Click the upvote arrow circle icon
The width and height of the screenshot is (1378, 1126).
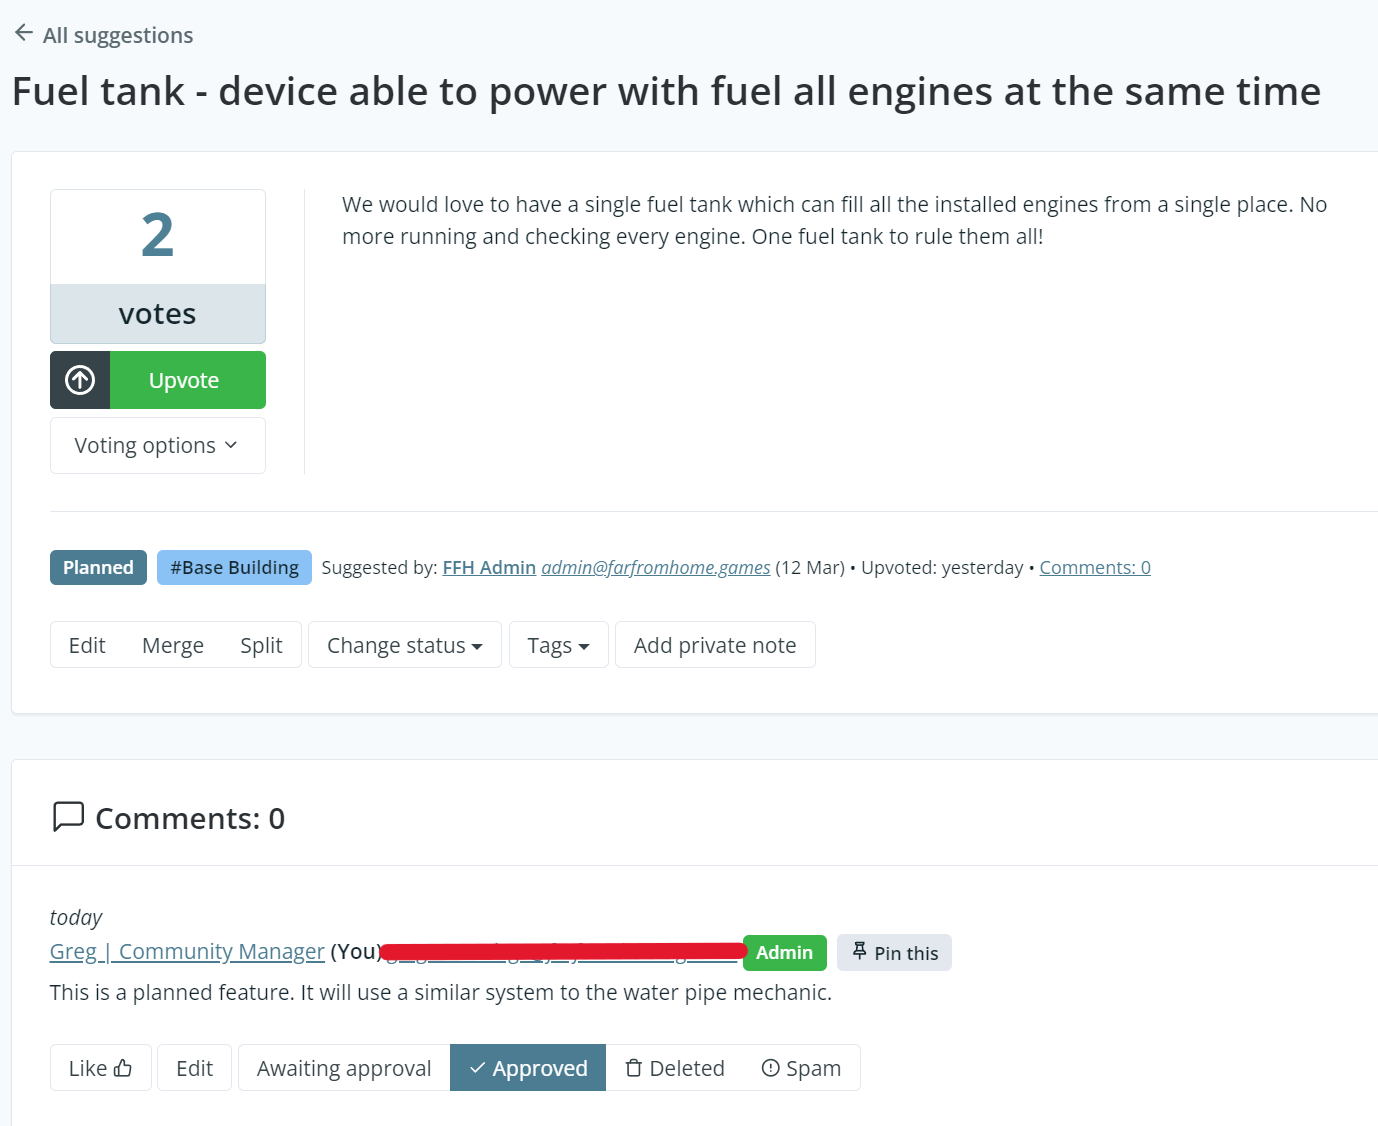[80, 380]
